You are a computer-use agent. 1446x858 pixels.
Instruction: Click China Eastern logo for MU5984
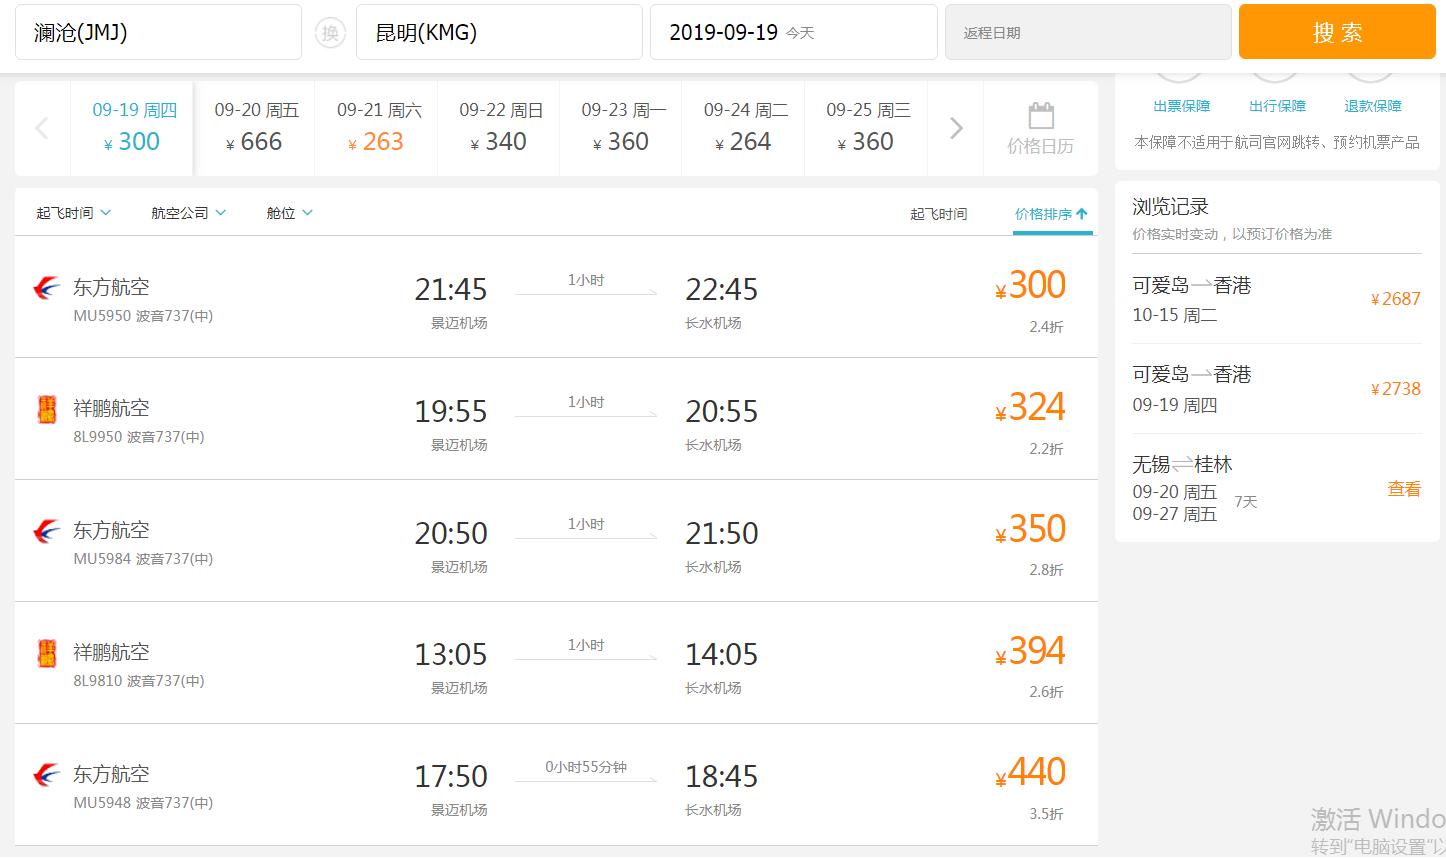tap(47, 531)
